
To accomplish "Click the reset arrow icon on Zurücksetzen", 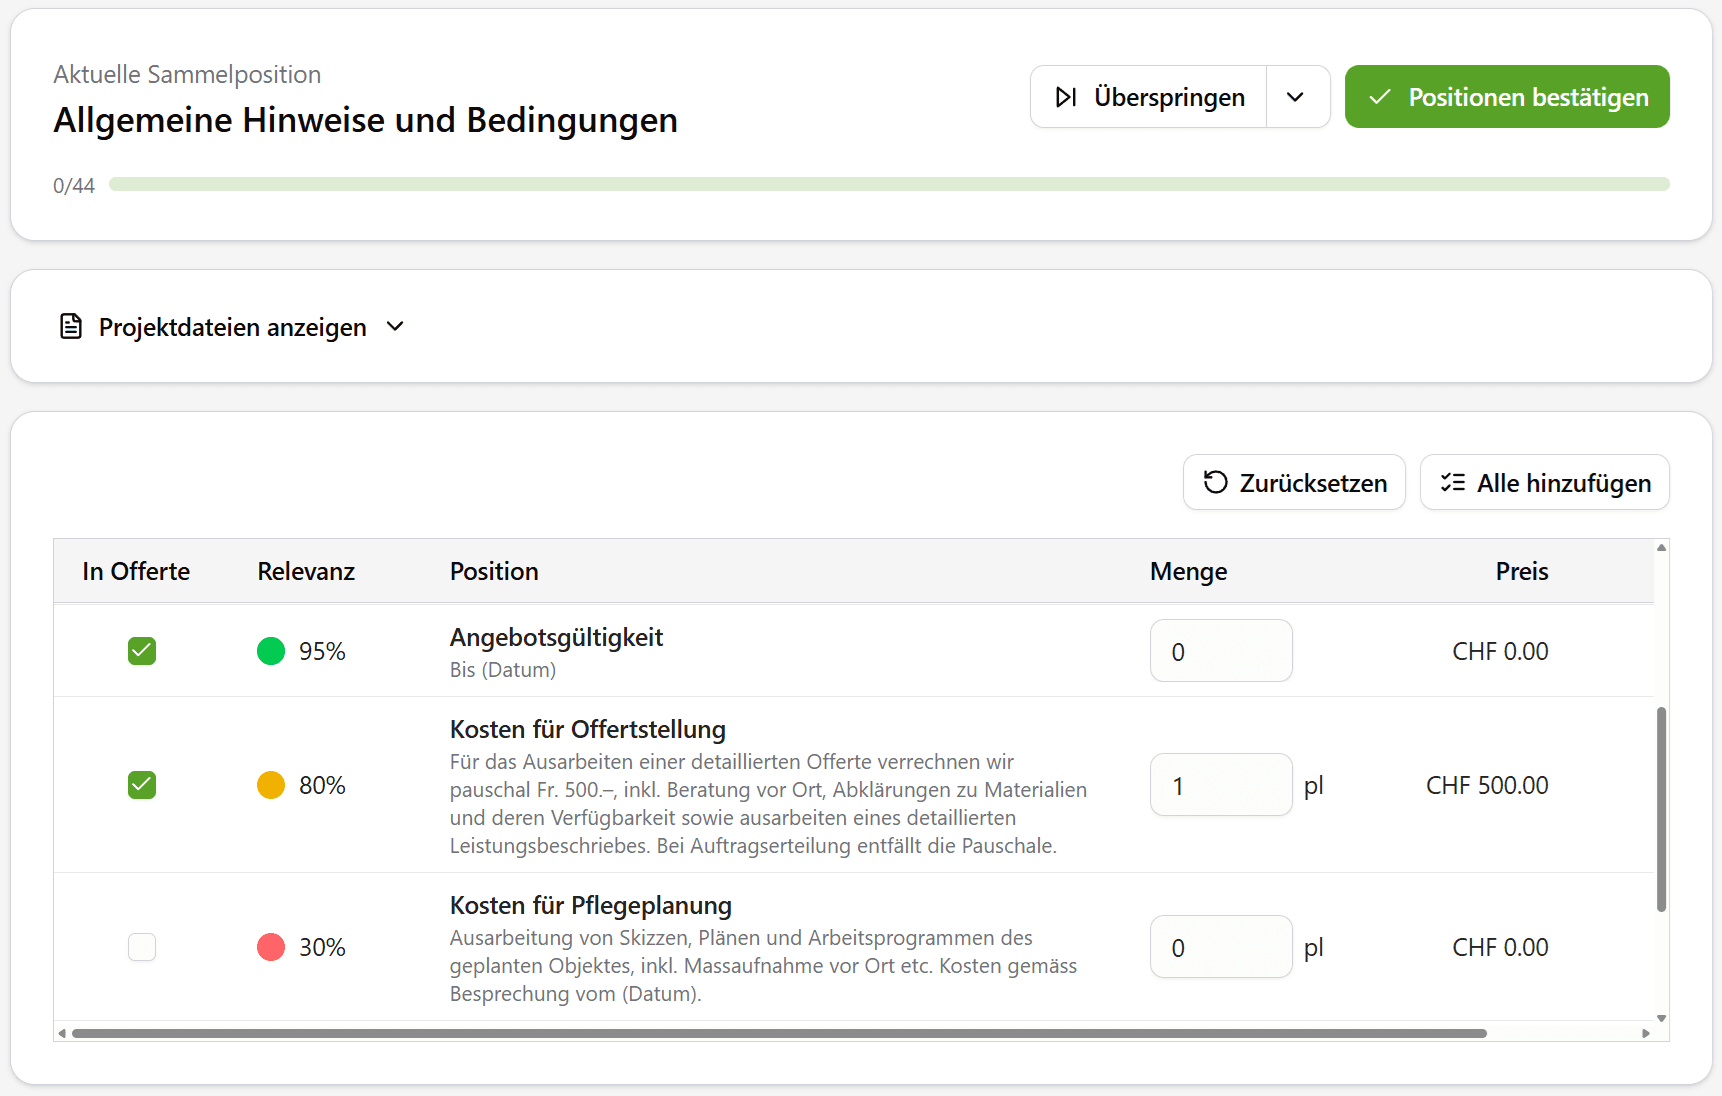I will point(1215,482).
